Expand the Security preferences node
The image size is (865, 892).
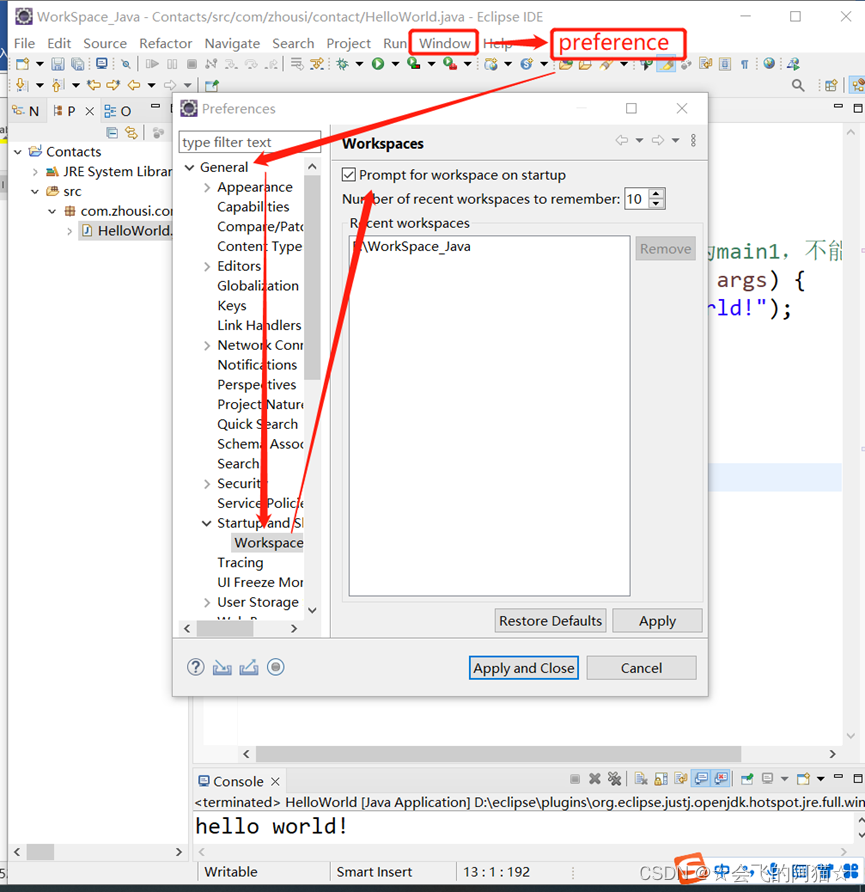click(207, 484)
